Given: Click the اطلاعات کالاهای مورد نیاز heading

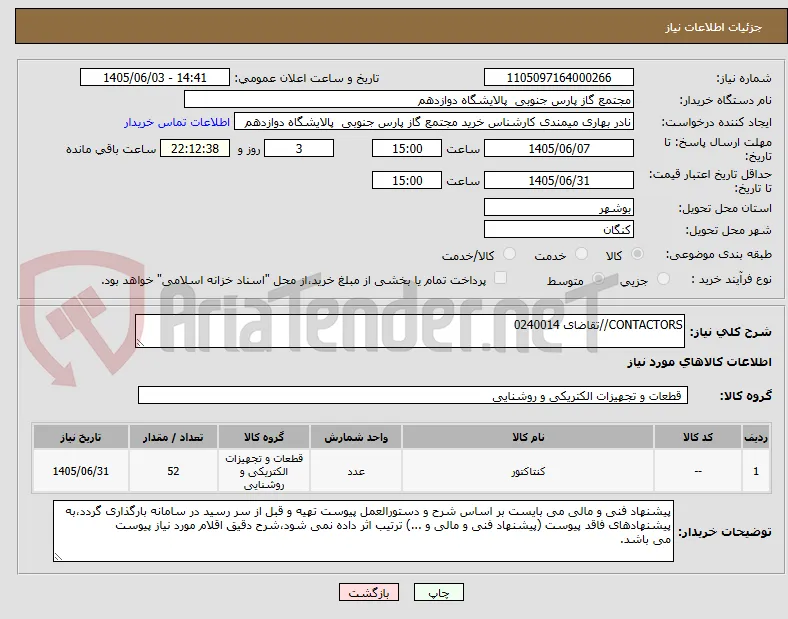Looking at the screenshot, I should click(699, 362).
